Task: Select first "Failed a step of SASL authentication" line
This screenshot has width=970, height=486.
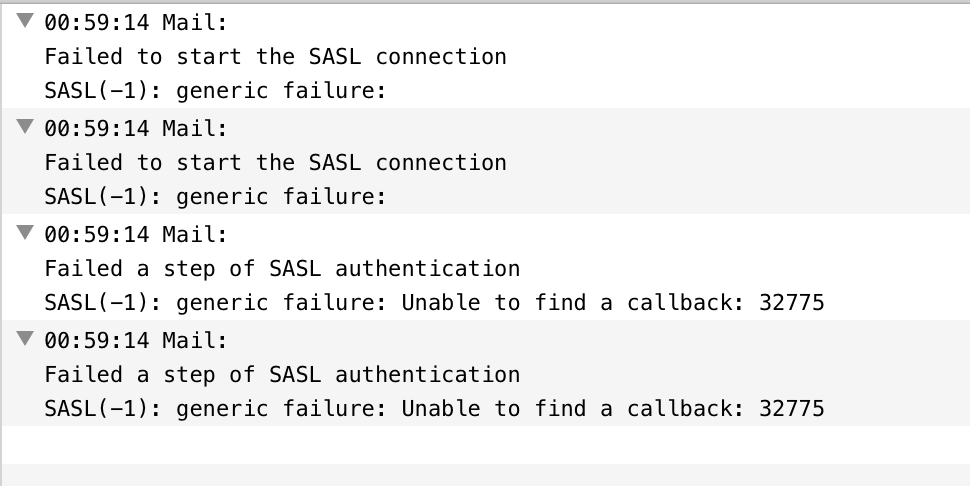Action: 282,269
